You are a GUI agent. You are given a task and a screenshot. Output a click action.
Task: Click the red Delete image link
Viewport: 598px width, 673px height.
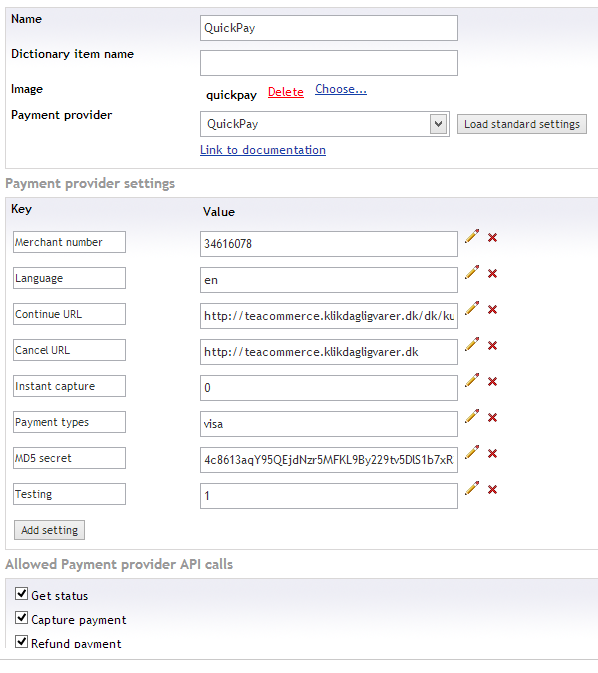285,92
